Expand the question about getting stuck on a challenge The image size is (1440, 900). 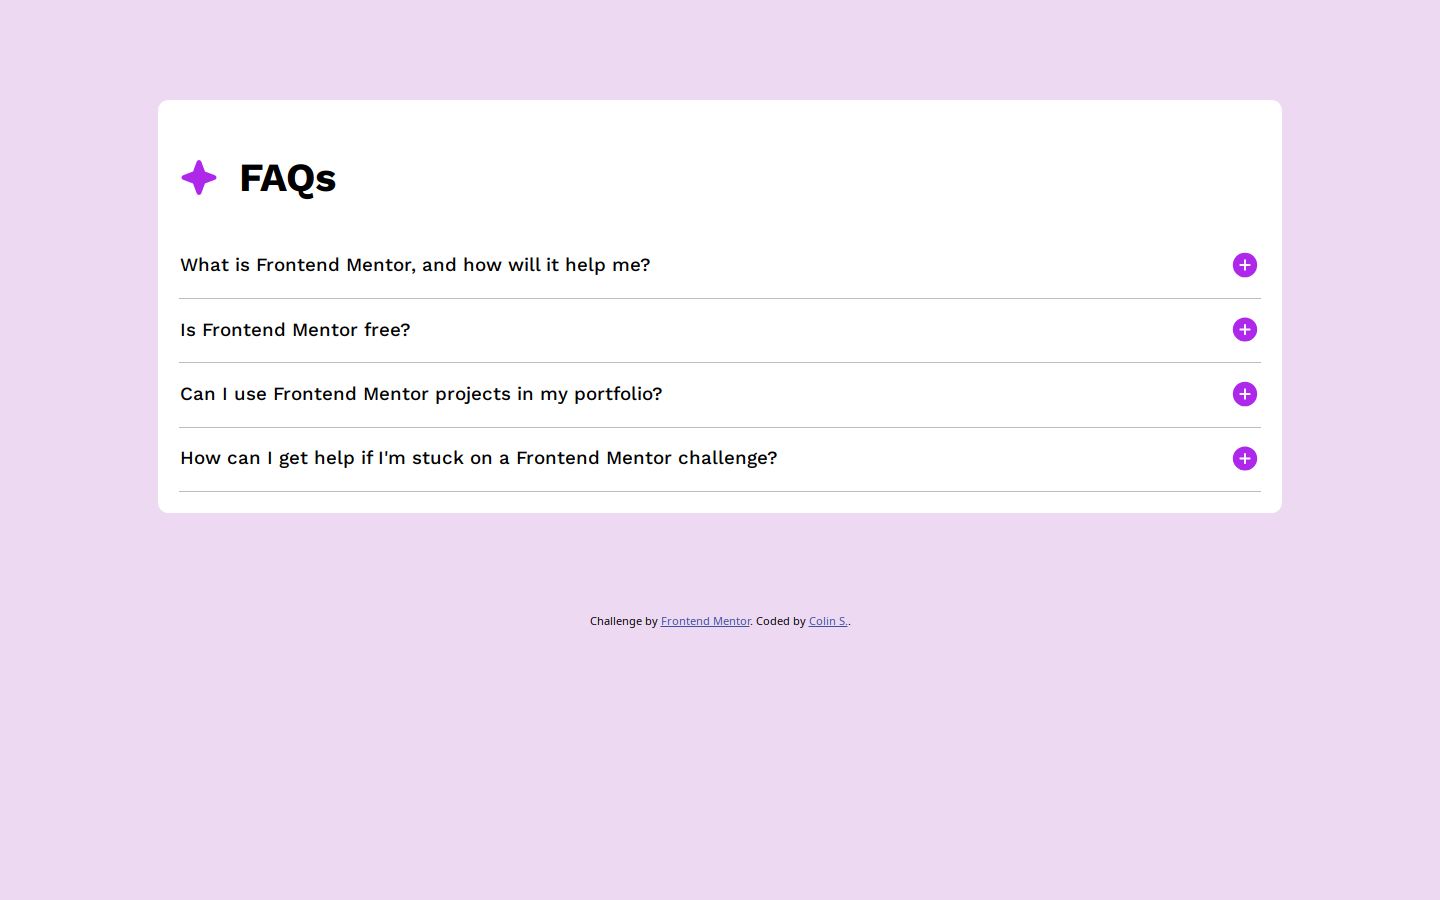[x=478, y=458]
